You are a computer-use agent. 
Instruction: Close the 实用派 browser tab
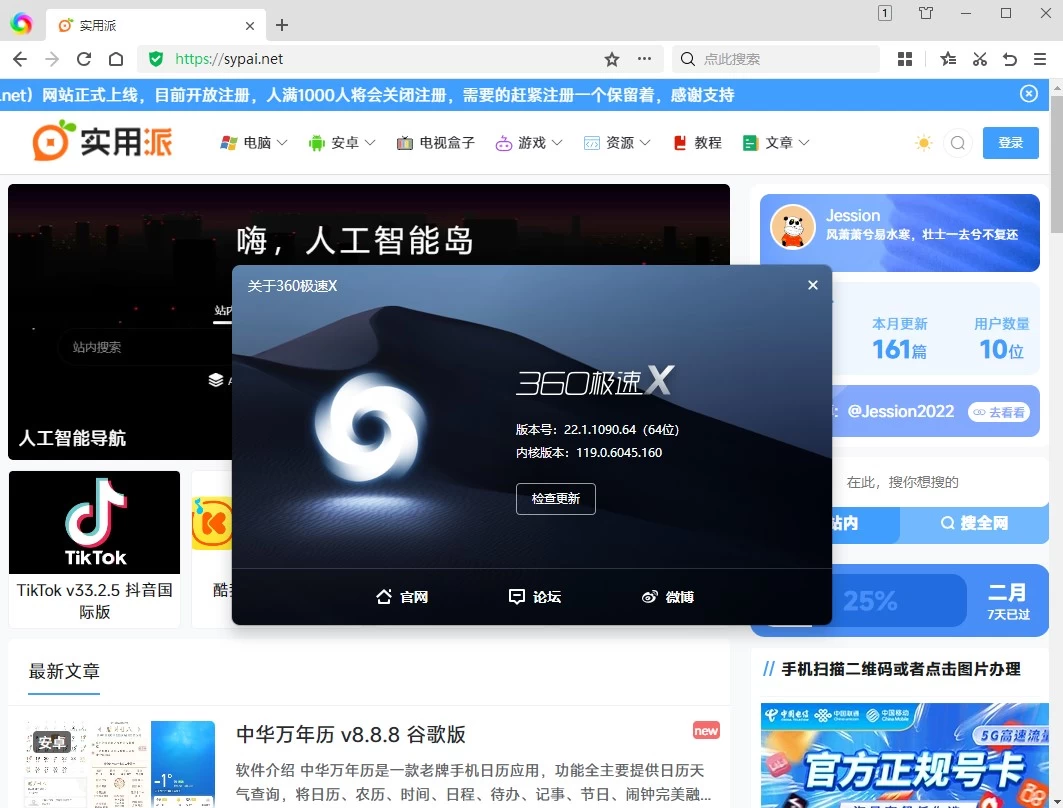pos(249,26)
